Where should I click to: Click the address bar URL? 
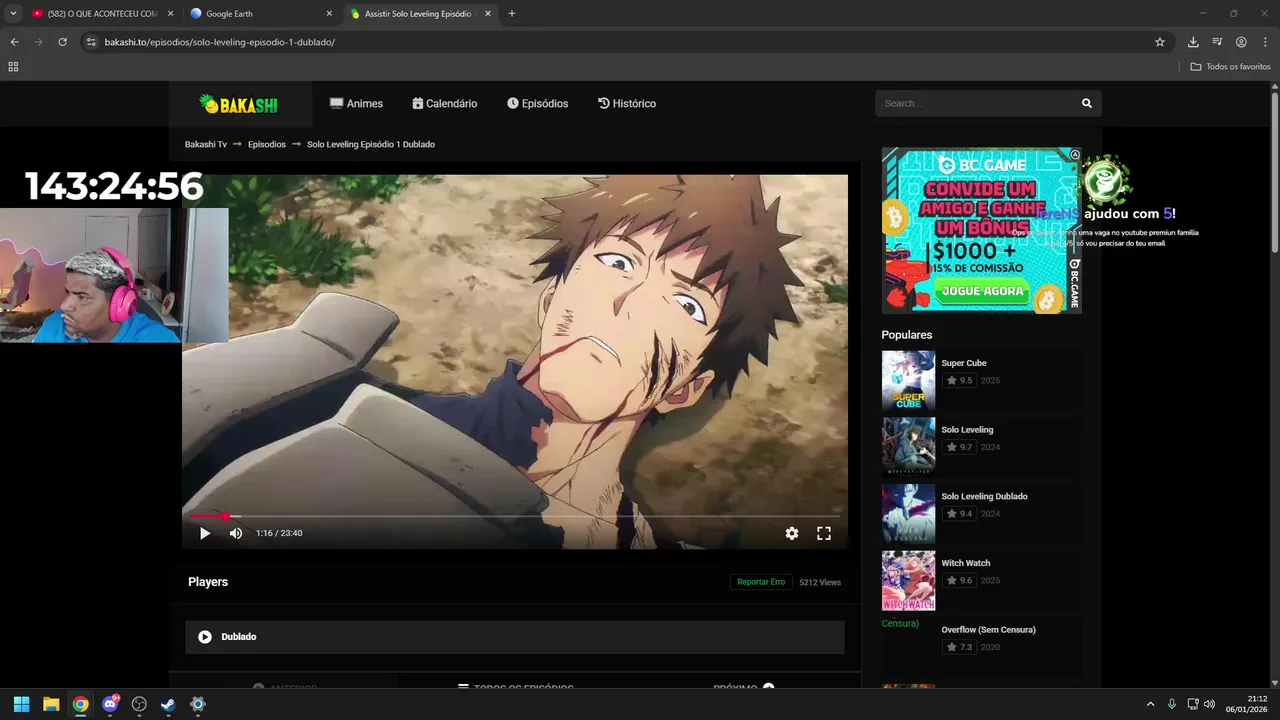[x=220, y=42]
